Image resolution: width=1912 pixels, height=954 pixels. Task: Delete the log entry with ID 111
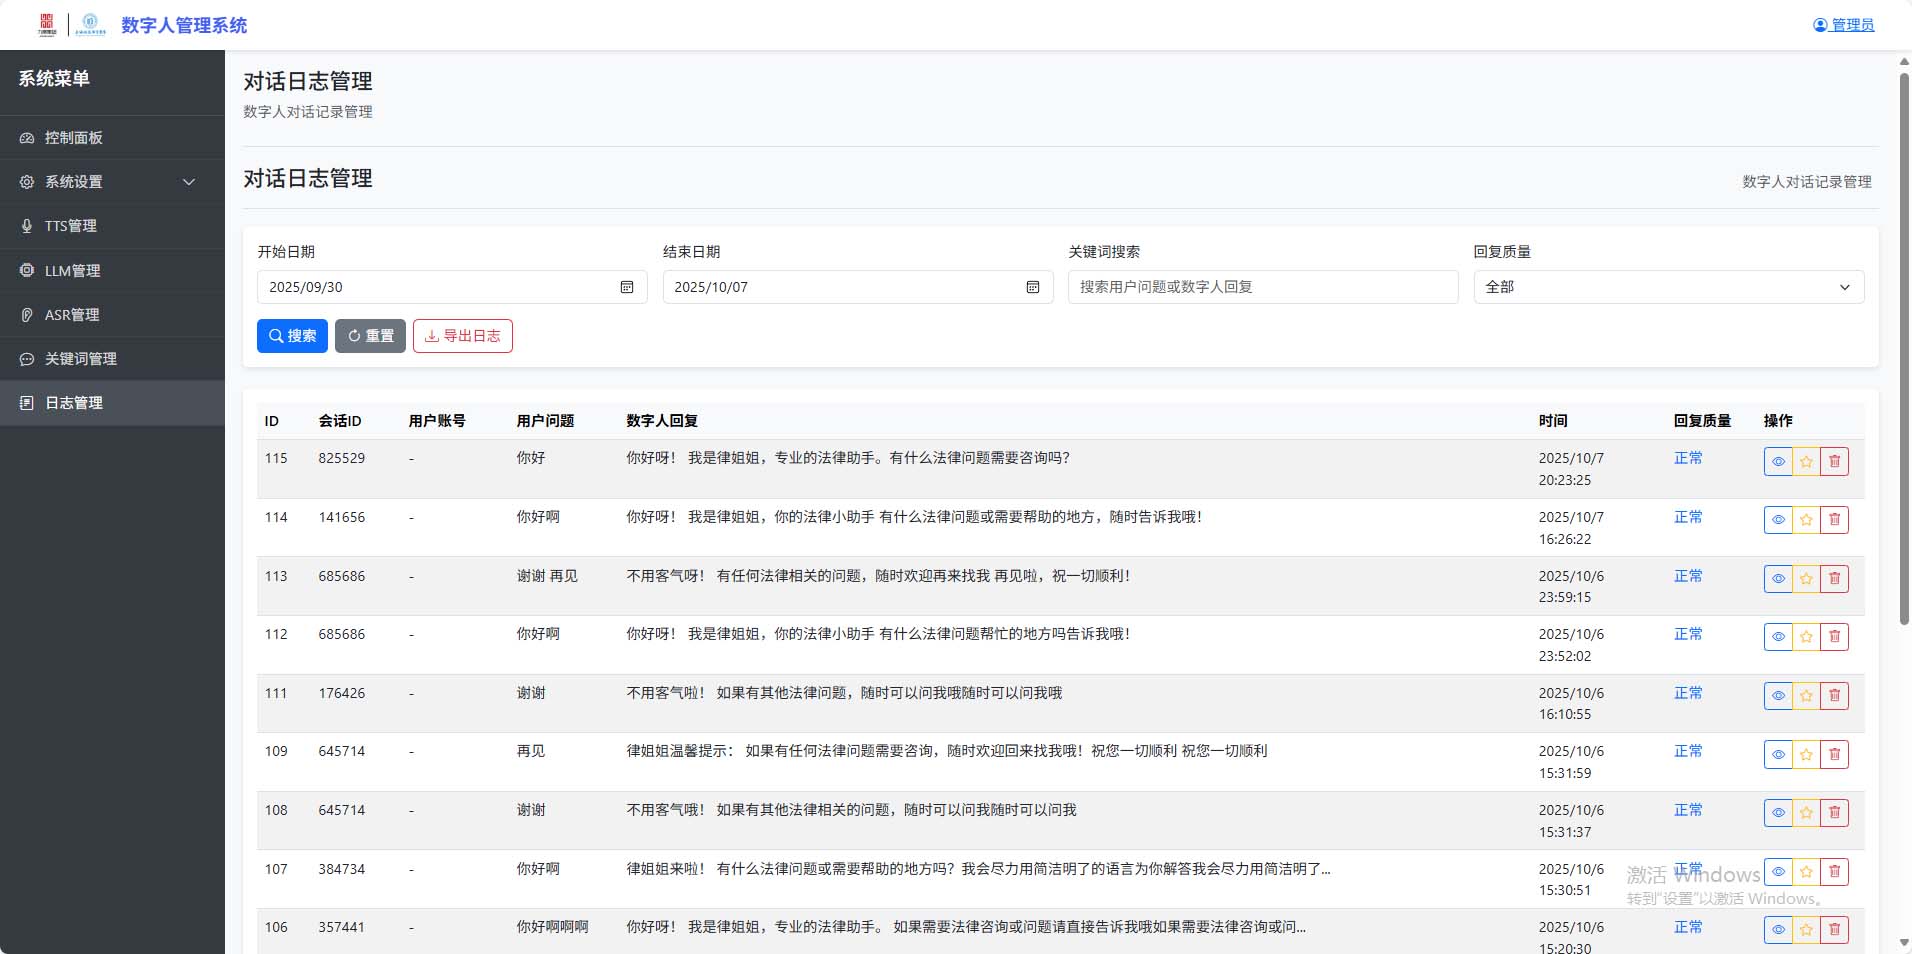(x=1834, y=696)
